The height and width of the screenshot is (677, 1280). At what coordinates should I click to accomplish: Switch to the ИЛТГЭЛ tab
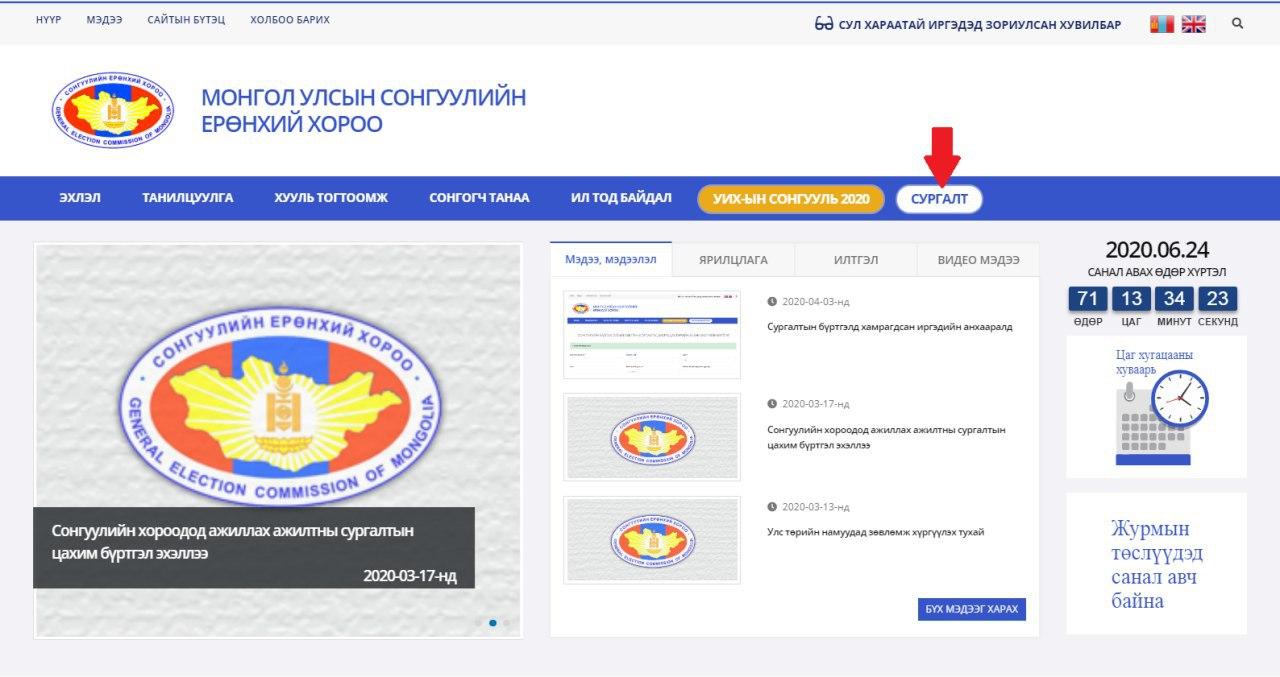click(x=856, y=260)
